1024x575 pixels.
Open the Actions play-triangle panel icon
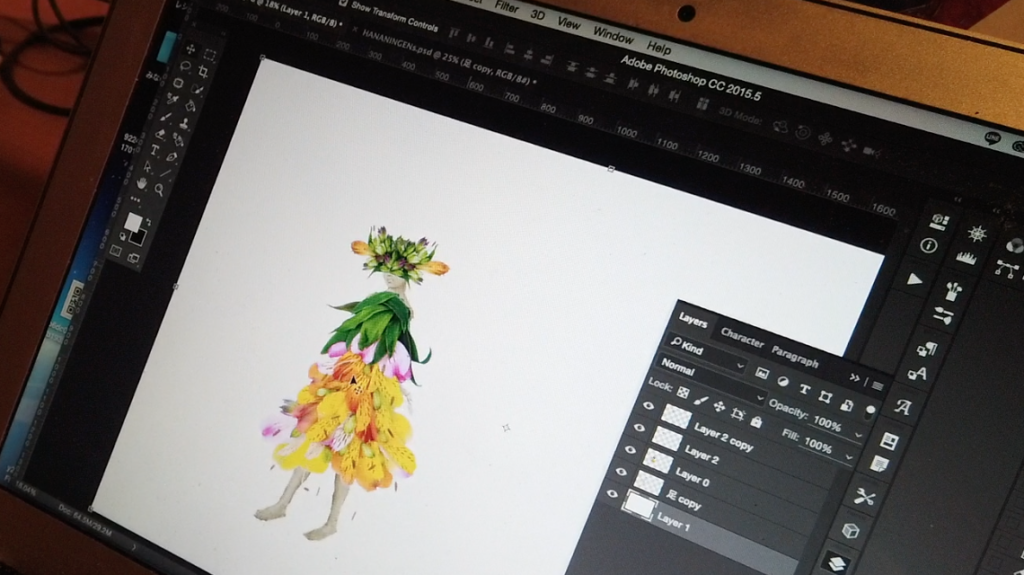click(915, 280)
